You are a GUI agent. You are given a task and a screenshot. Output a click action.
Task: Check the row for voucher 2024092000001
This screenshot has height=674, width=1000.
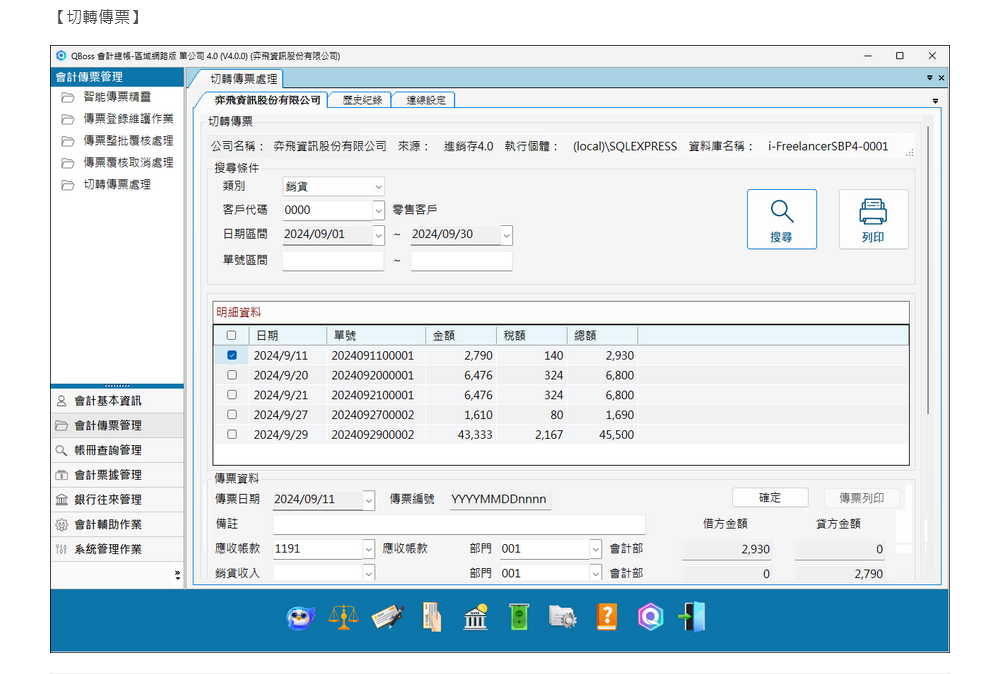(232, 375)
